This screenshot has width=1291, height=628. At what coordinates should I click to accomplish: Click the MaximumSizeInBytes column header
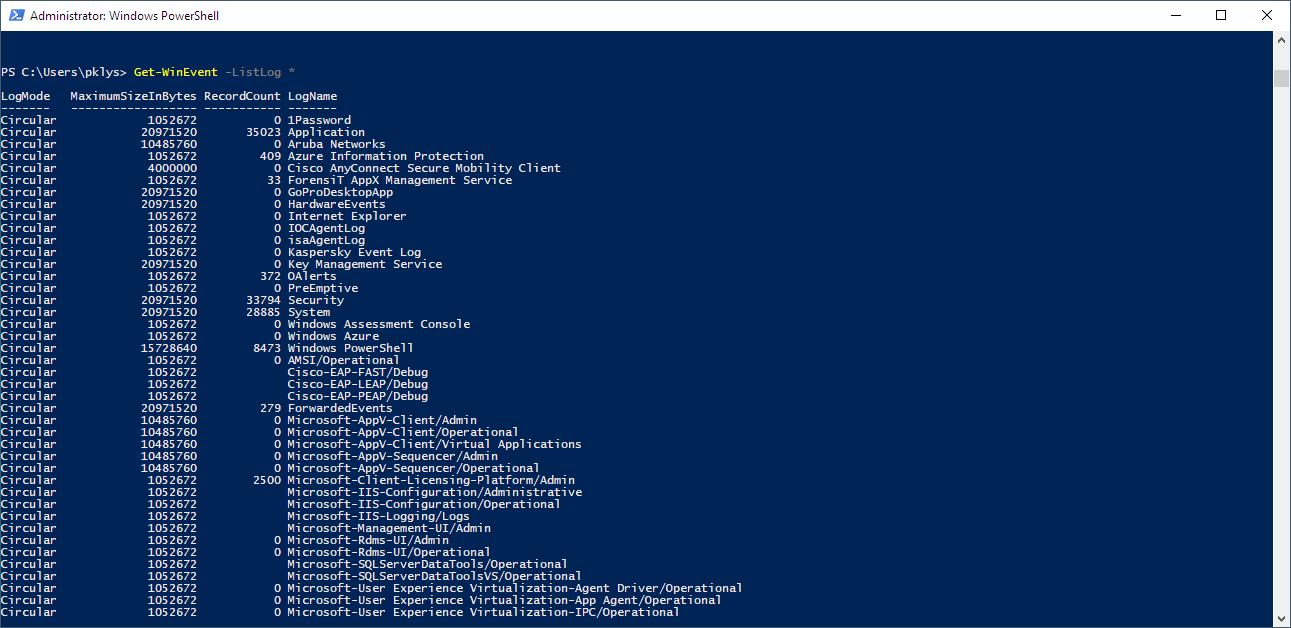[133, 96]
